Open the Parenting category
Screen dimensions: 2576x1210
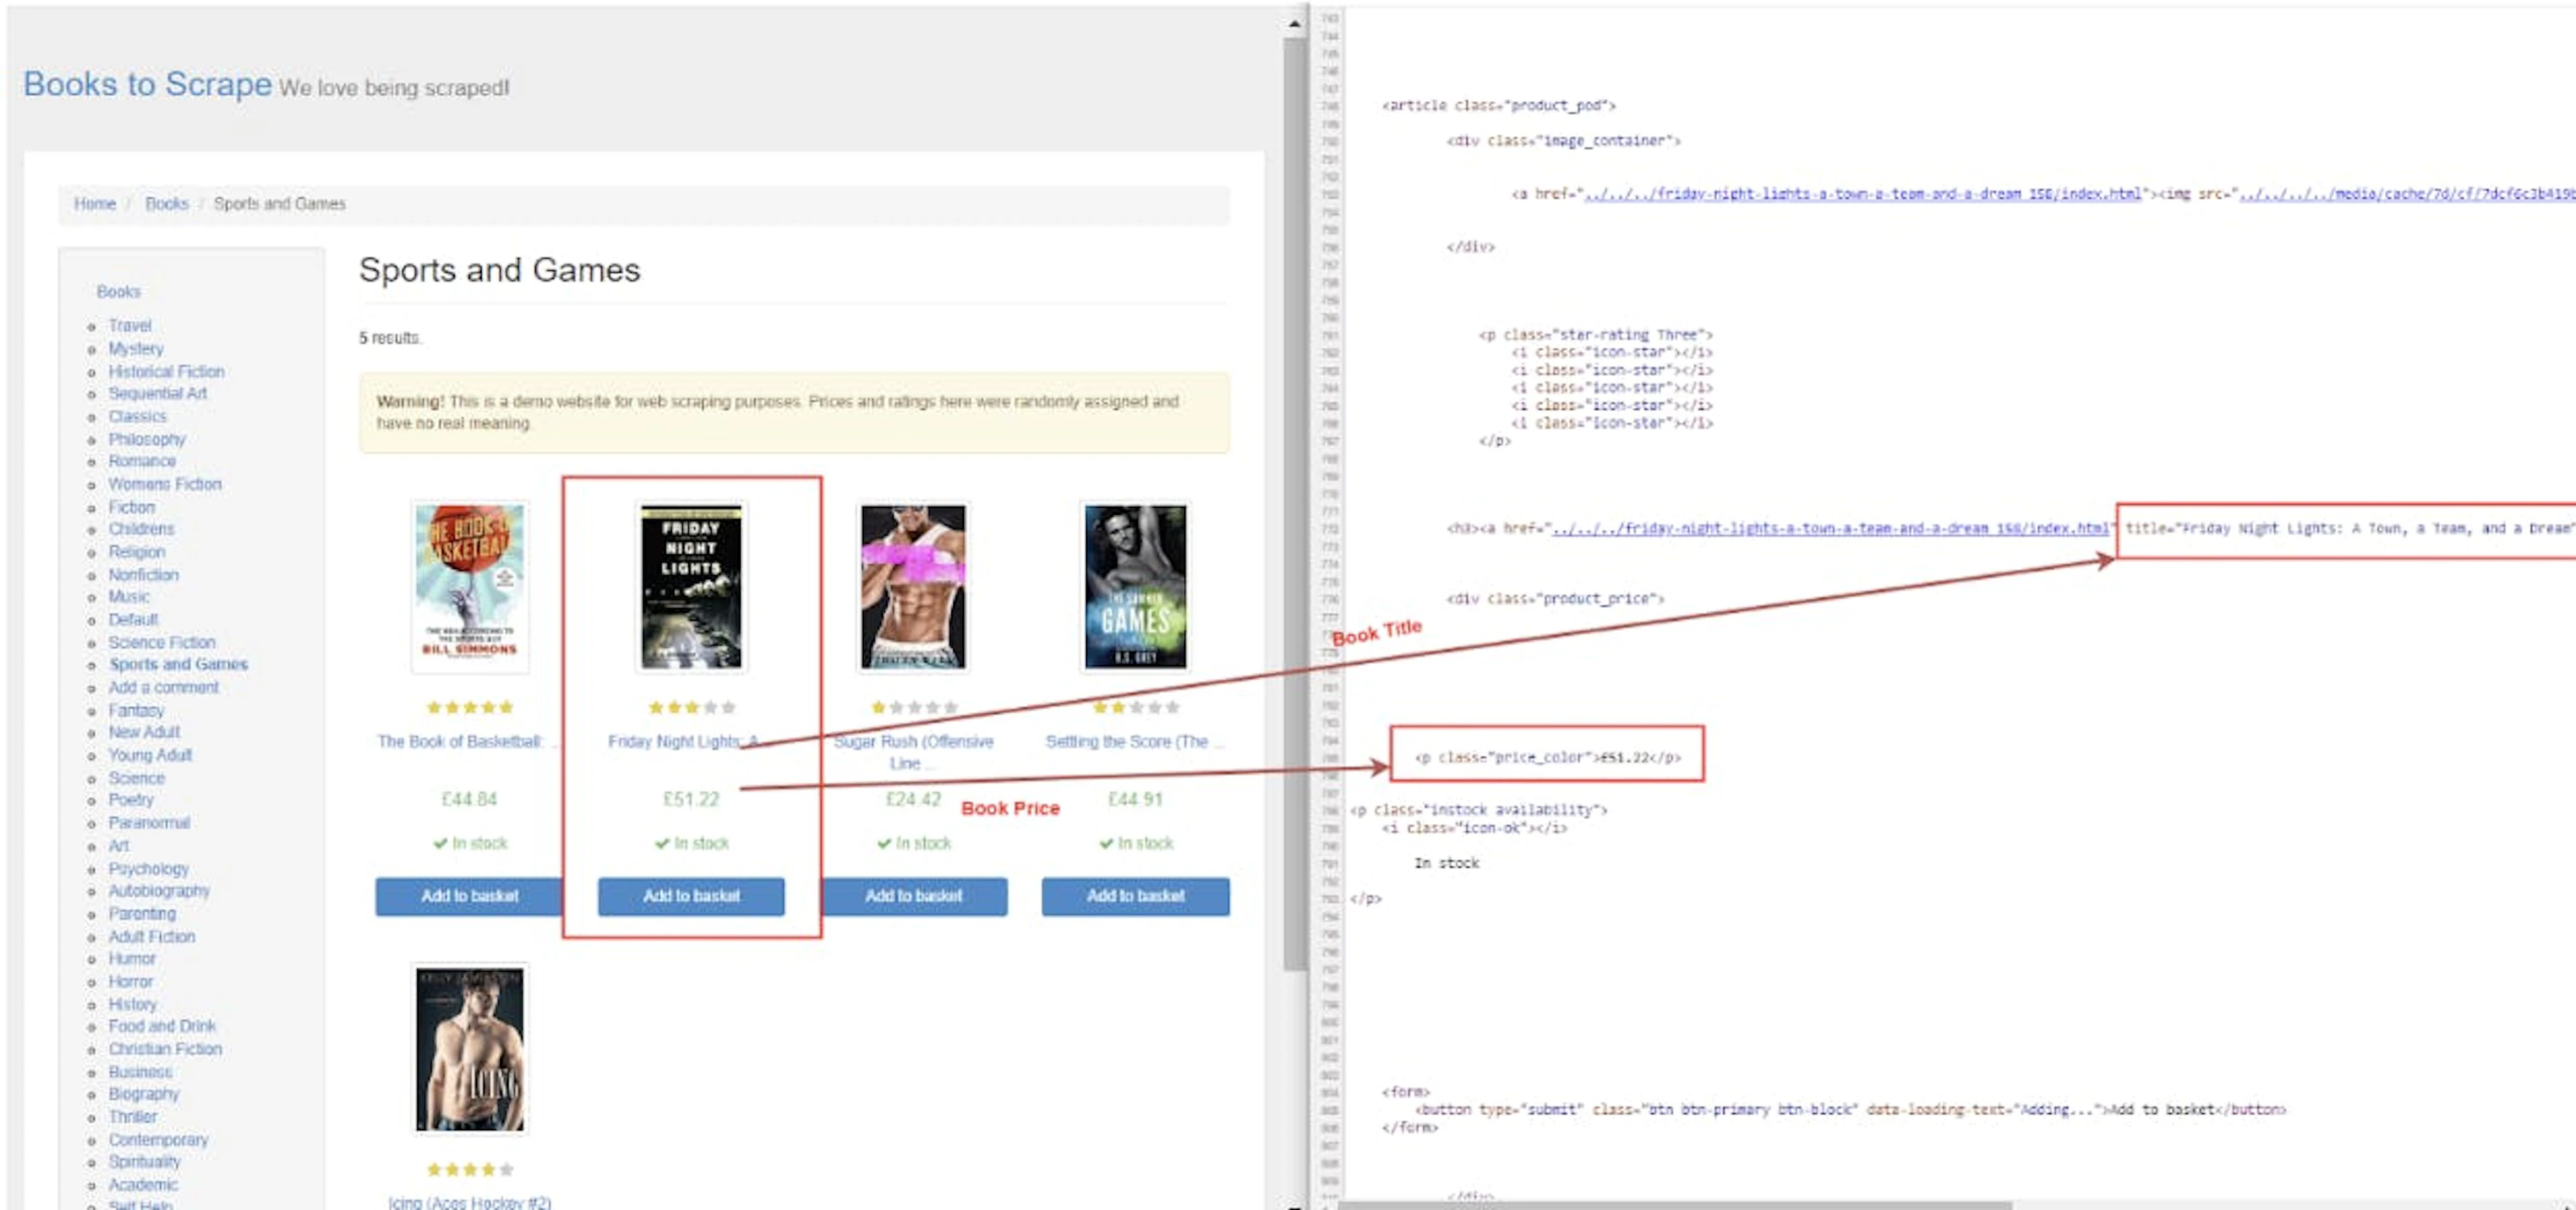[x=142, y=916]
